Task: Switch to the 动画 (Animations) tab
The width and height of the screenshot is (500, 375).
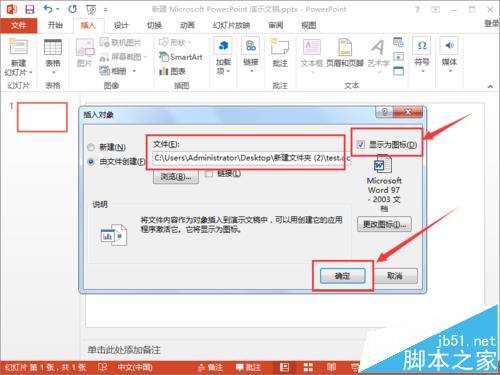Action: tap(187, 25)
